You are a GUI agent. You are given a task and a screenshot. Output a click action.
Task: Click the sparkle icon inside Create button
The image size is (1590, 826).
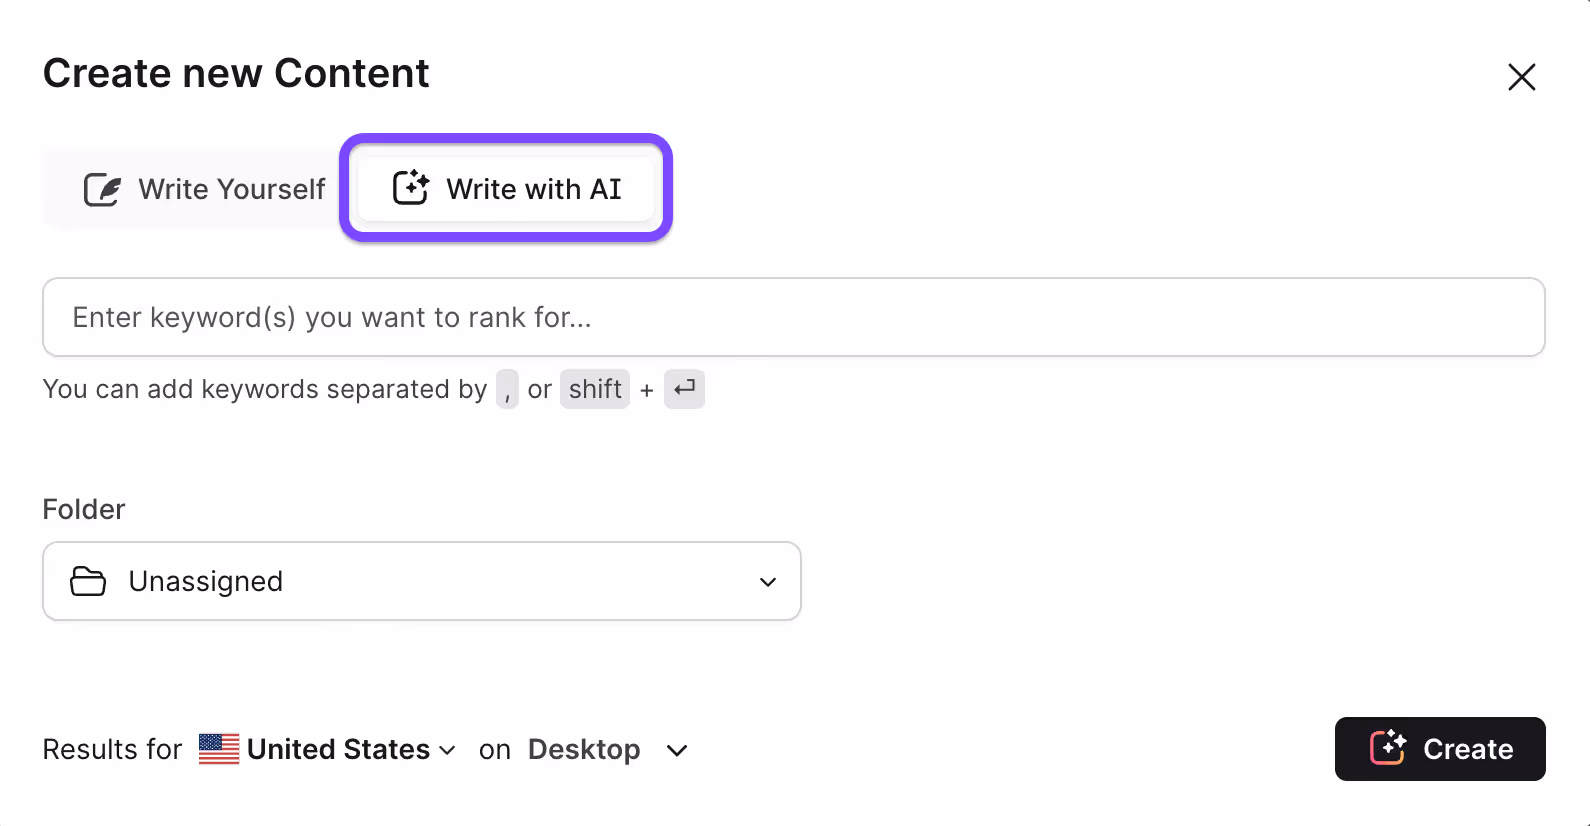tap(1388, 748)
